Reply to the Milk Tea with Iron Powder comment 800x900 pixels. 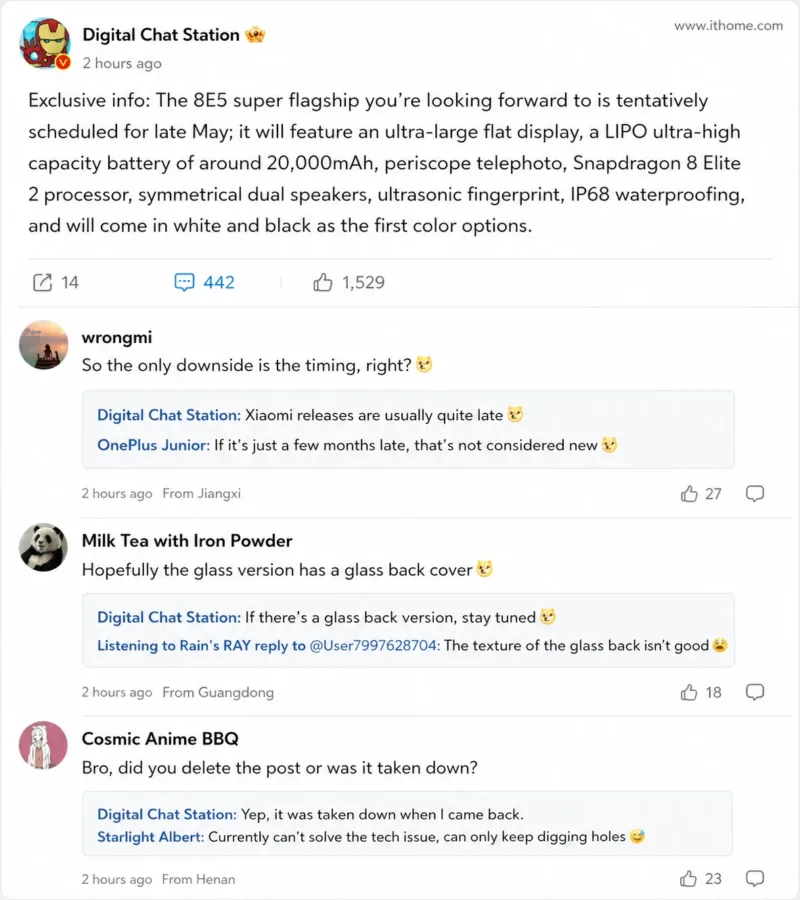coord(756,692)
